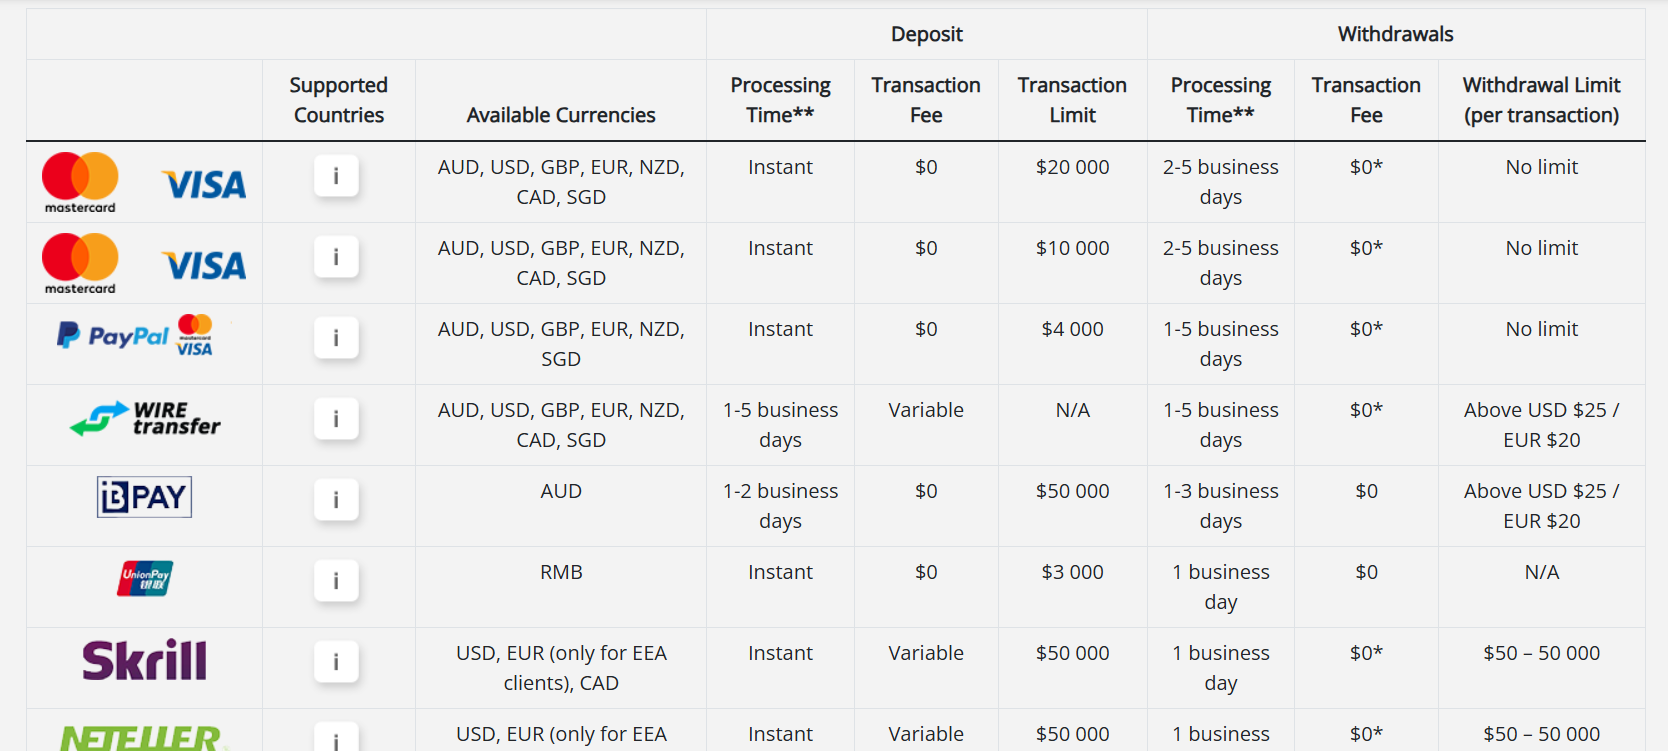Click the UnionPay card logo
This screenshot has height=751, width=1668.
(x=145, y=578)
